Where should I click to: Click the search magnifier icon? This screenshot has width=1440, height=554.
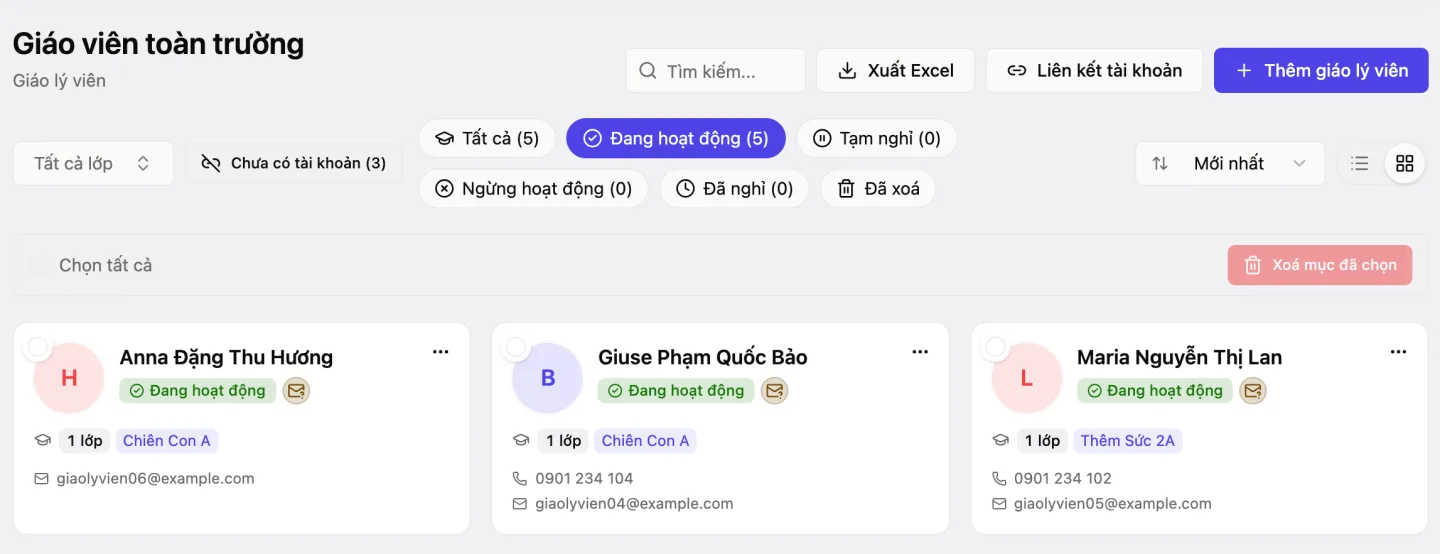coord(648,71)
